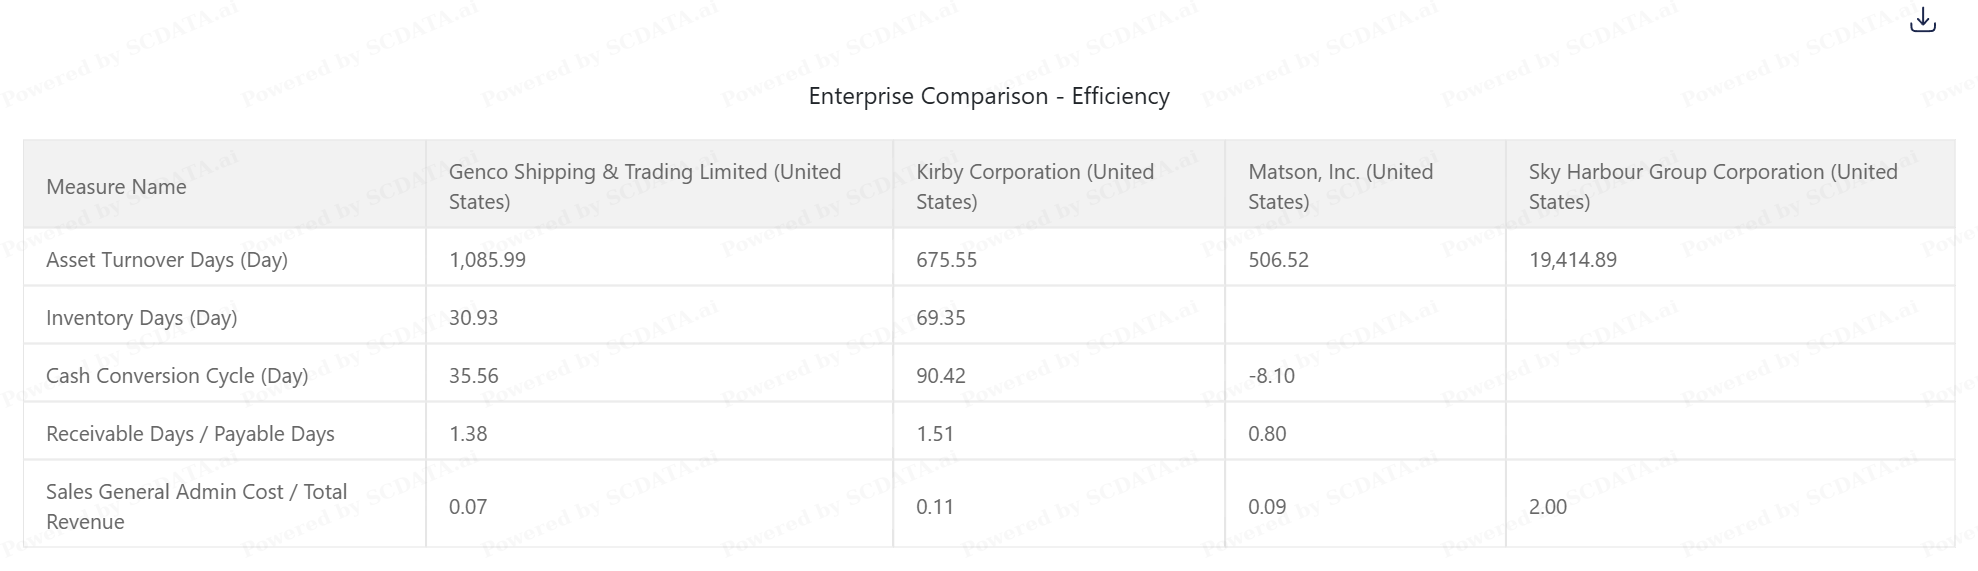Select the Asset Turnover Days row label
The height and width of the screenshot is (571, 1978).
[167, 260]
